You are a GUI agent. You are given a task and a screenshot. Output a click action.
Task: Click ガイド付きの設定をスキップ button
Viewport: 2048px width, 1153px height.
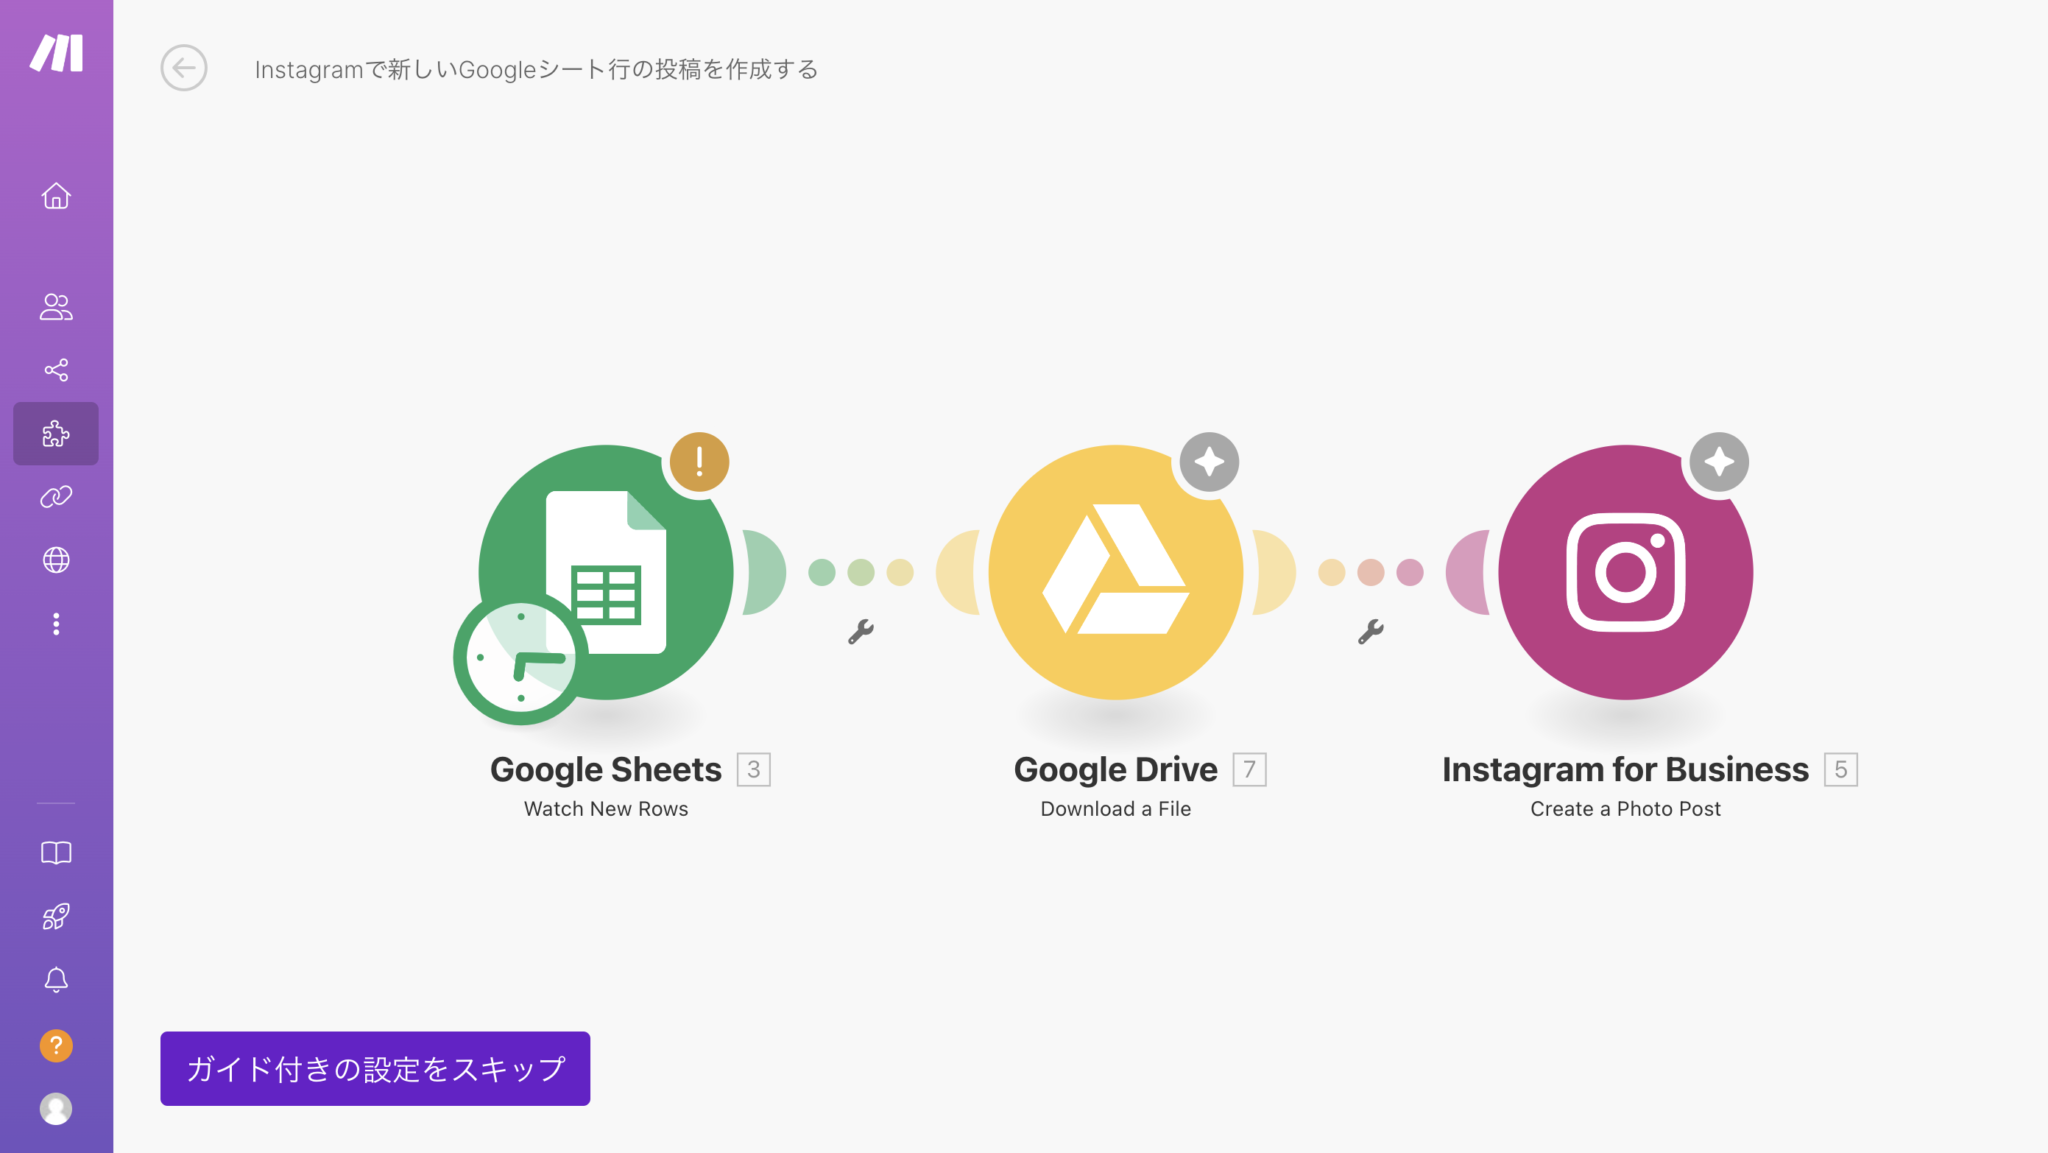tap(375, 1069)
